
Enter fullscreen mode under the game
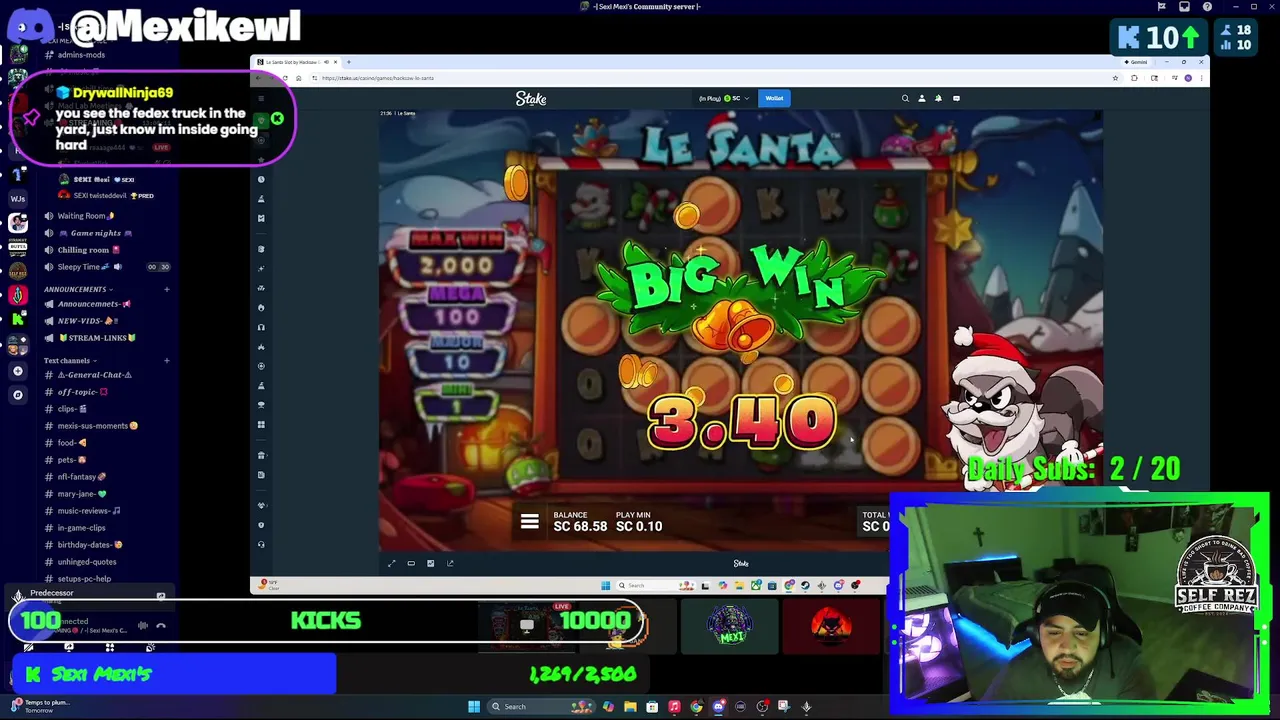391,563
